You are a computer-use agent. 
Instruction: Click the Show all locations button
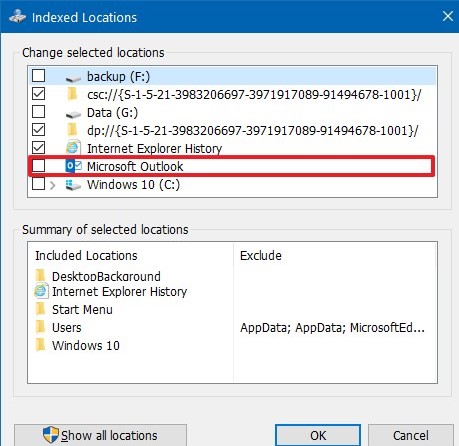click(100, 435)
